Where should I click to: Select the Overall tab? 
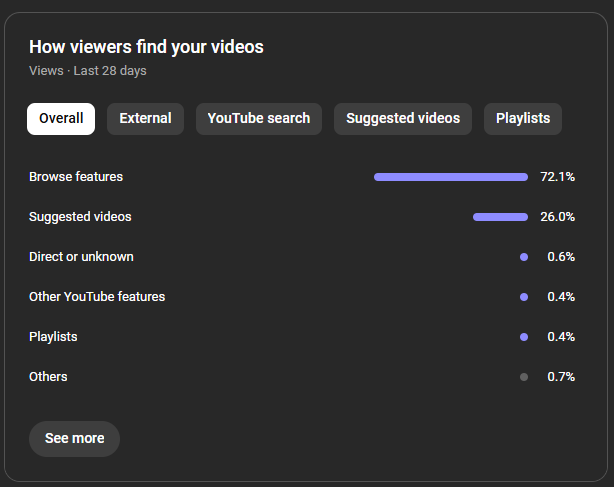61,119
